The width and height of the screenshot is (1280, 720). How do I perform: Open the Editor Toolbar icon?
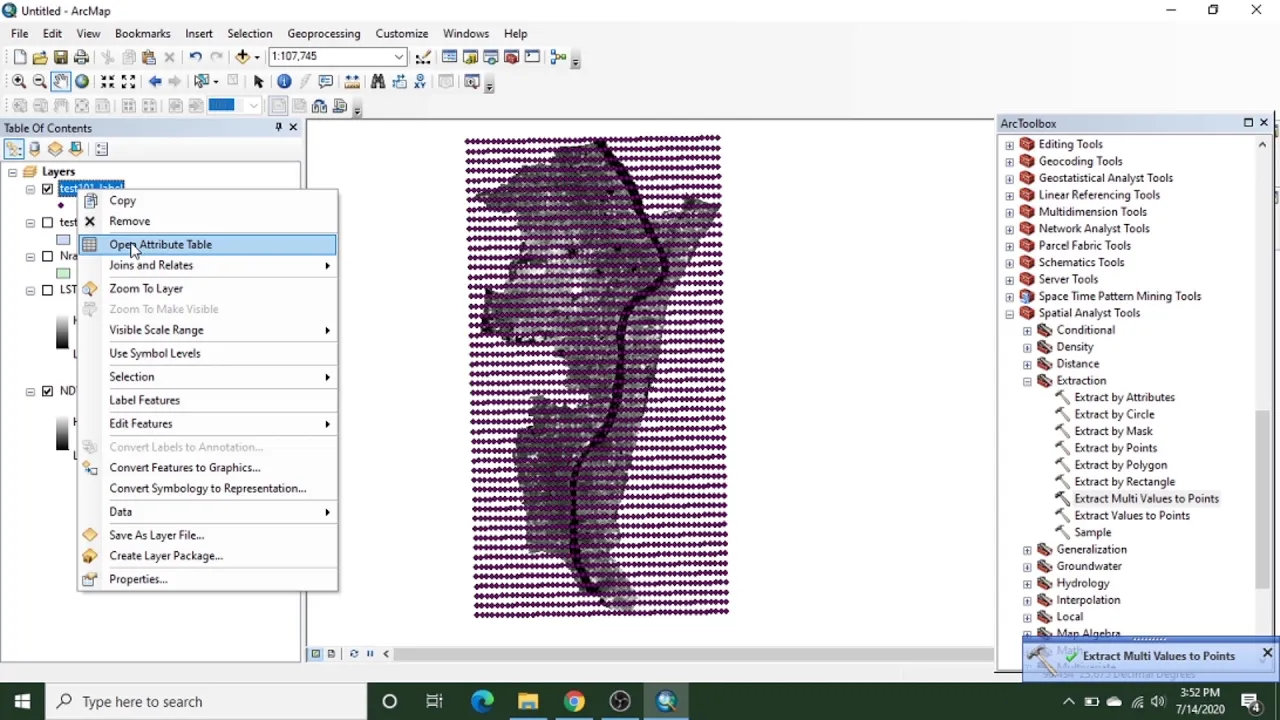point(424,57)
